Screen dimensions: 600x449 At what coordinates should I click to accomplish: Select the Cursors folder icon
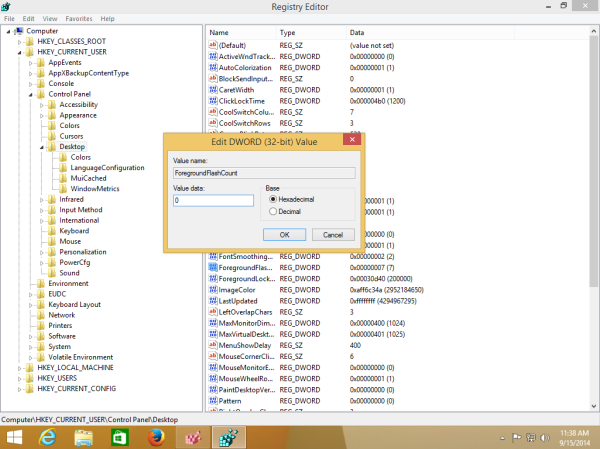click(52, 136)
